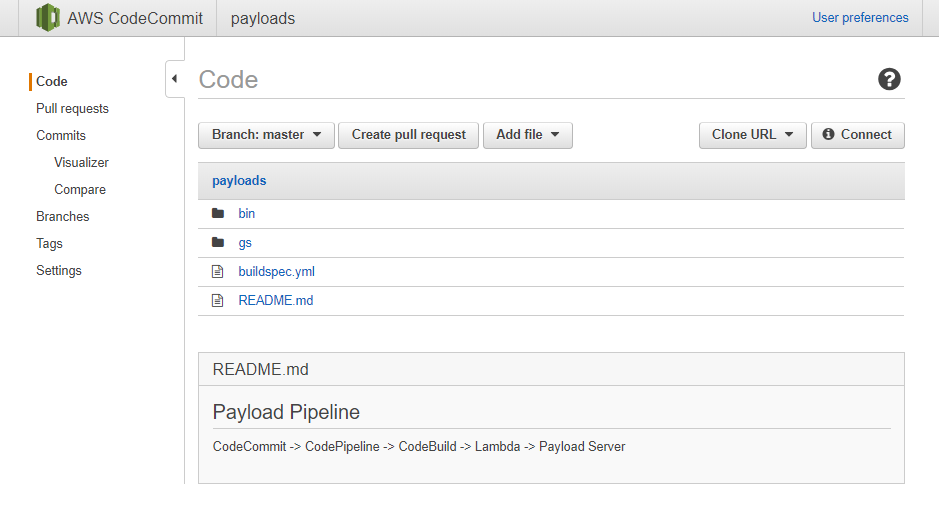Click the Connect button
939x513 pixels.
[858, 135]
